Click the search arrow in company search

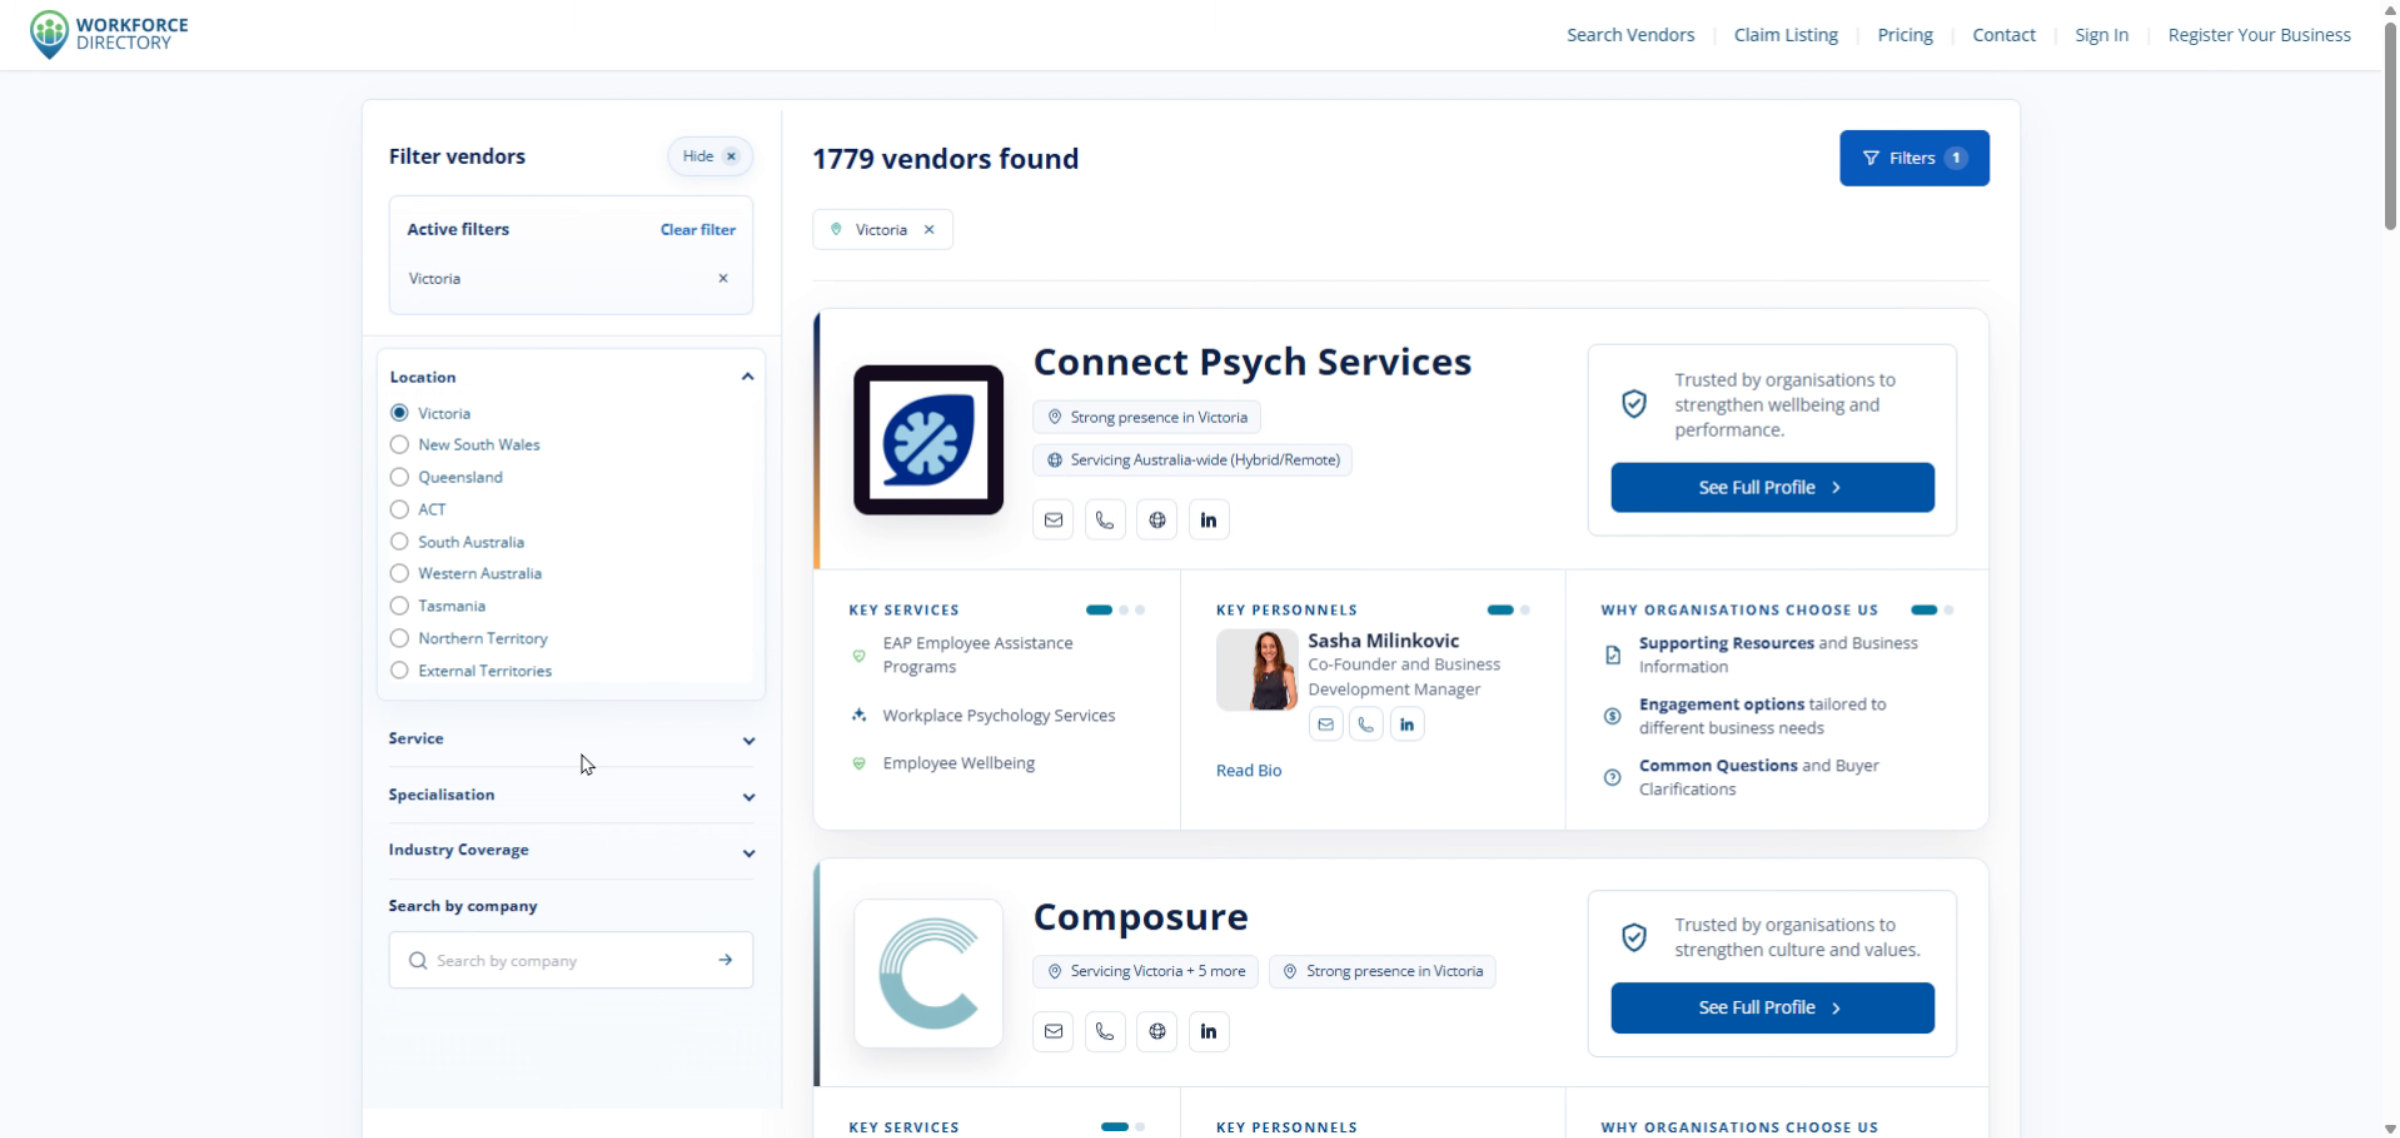725,960
